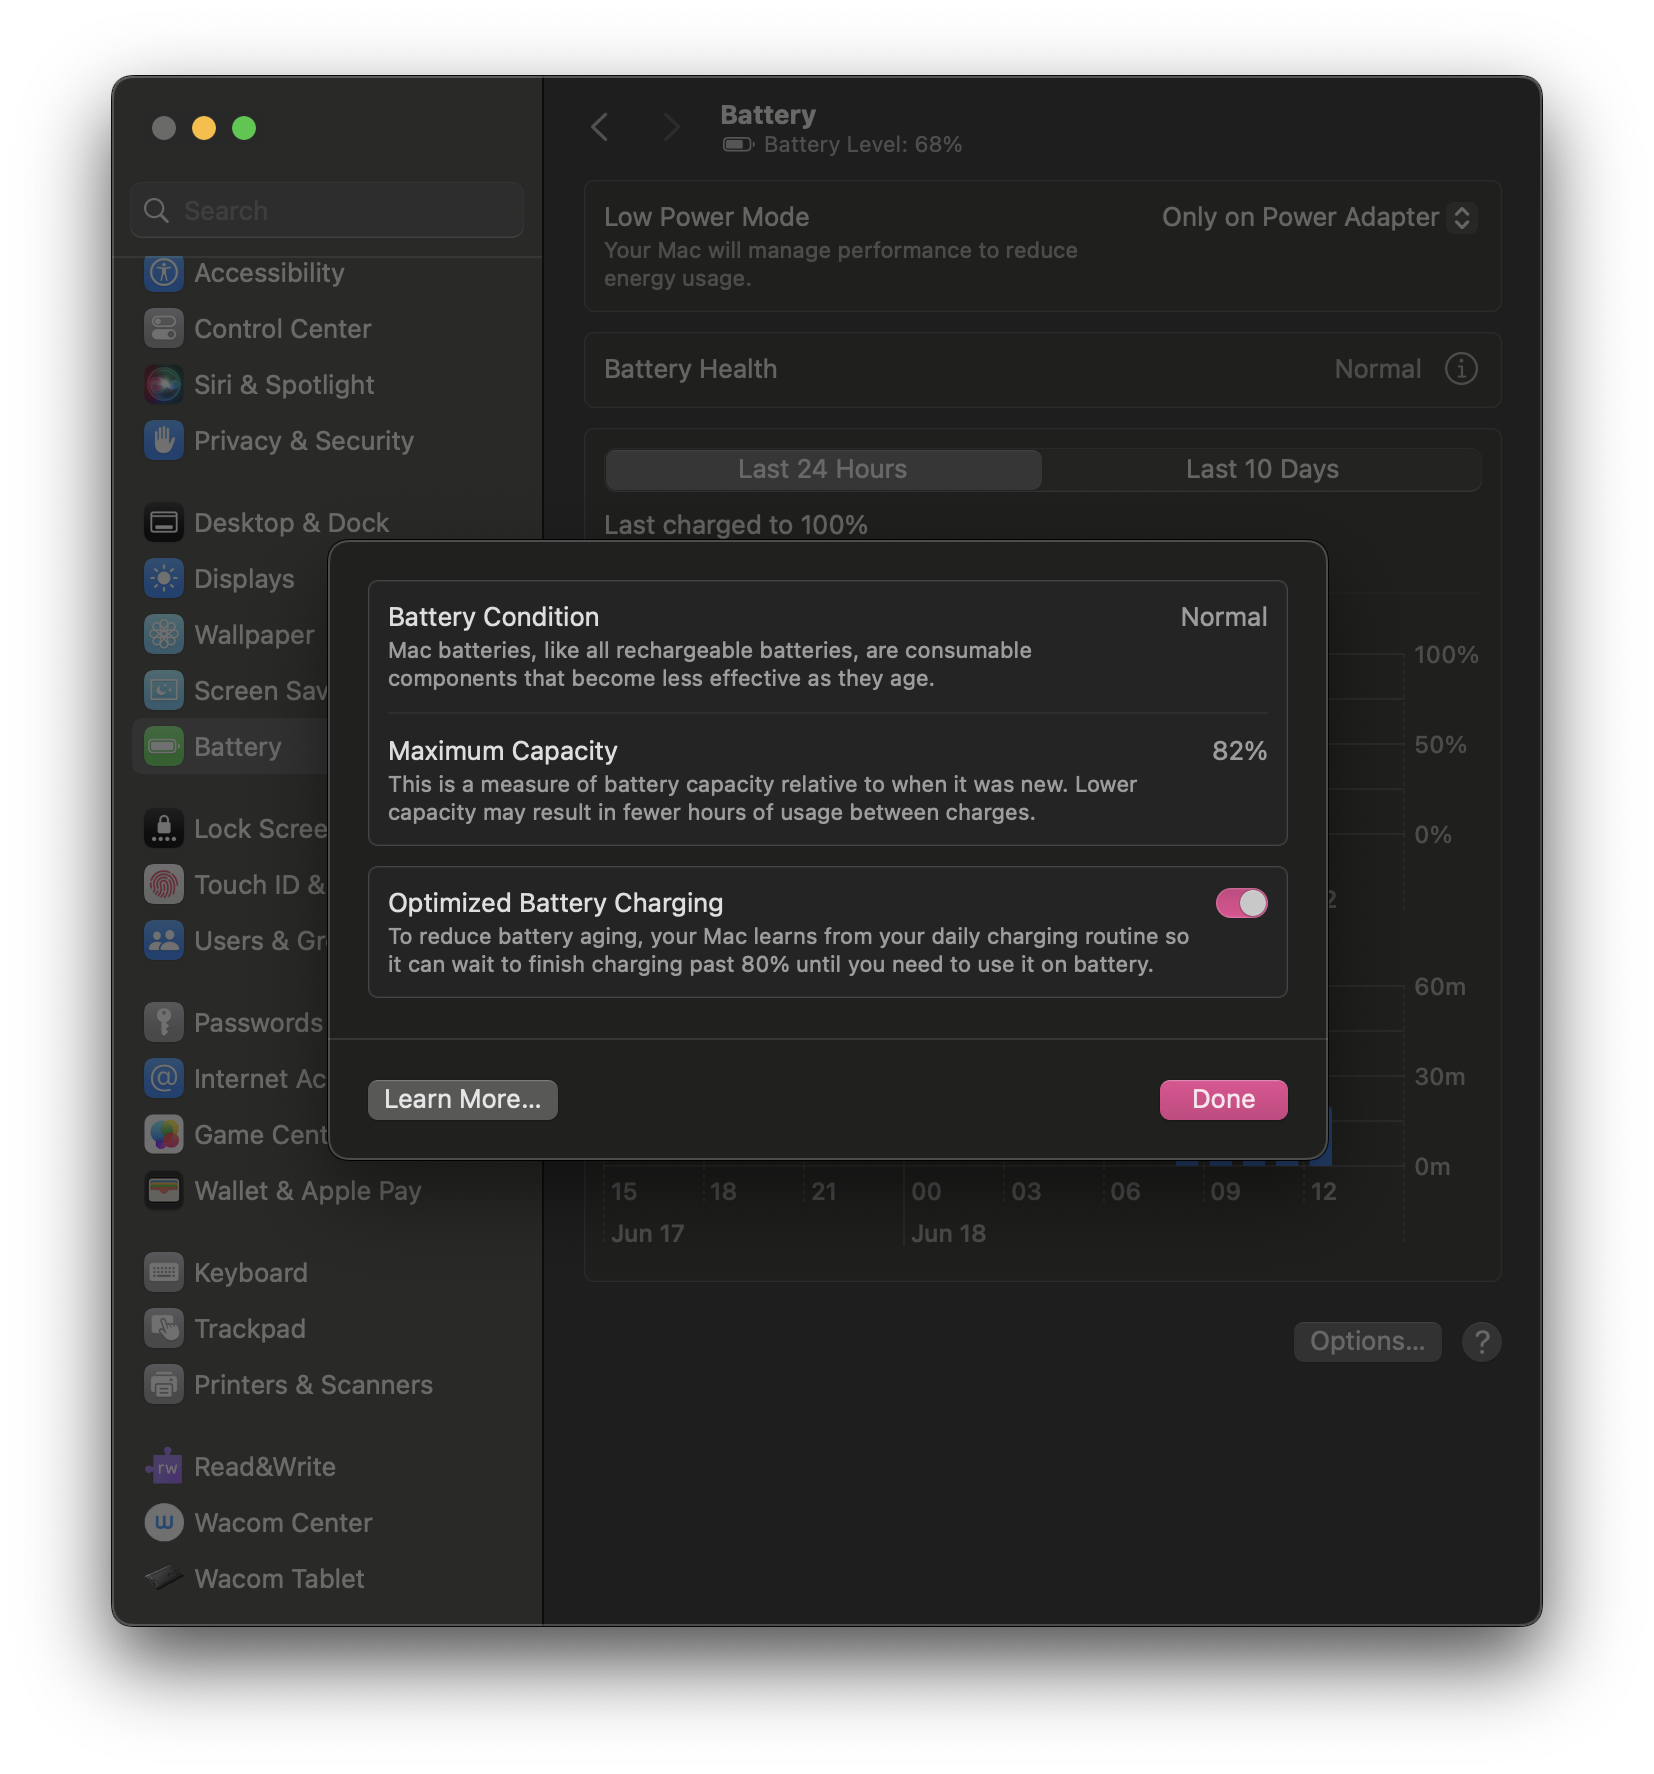The width and height of the screenshot is (1654, 1774).
Task: Select the Control Center icon in sidebar
Action: pyautogui.click(x=164, y=328)
